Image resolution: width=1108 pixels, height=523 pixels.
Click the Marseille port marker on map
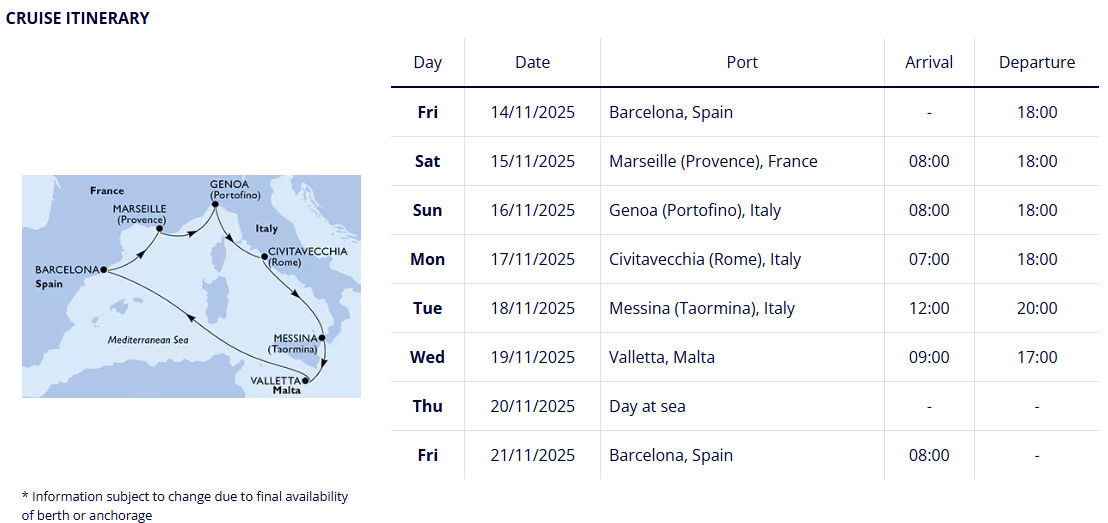coord(160,229)
